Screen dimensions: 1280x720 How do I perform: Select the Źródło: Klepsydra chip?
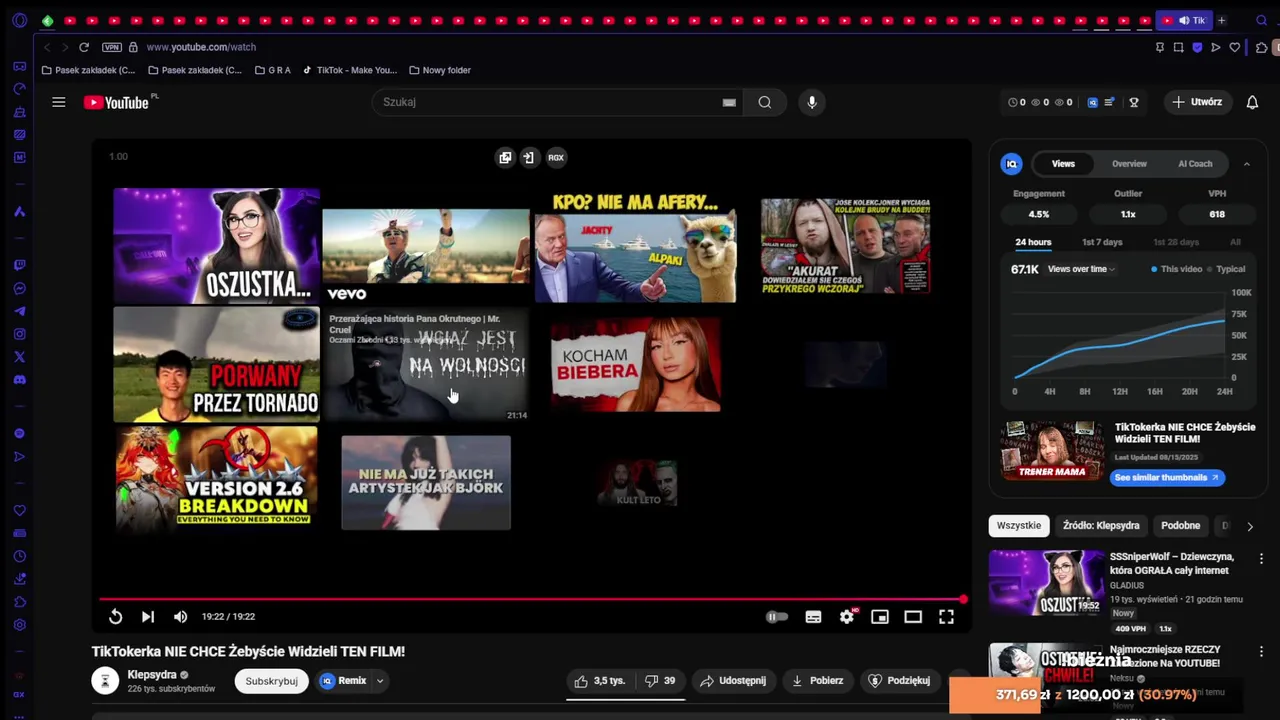pos(1101,526)
